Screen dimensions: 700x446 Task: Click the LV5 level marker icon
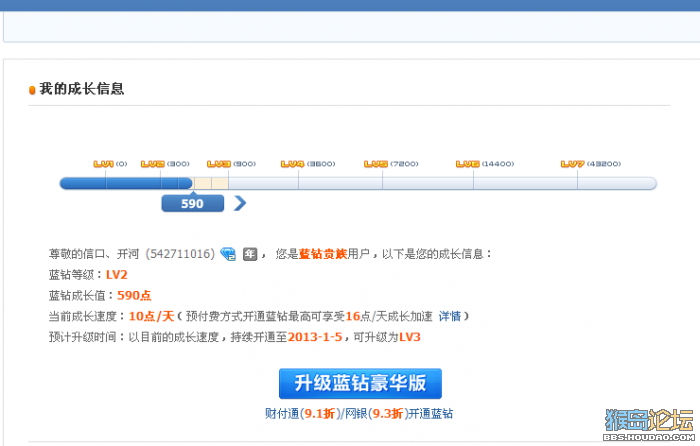point(376,164)
